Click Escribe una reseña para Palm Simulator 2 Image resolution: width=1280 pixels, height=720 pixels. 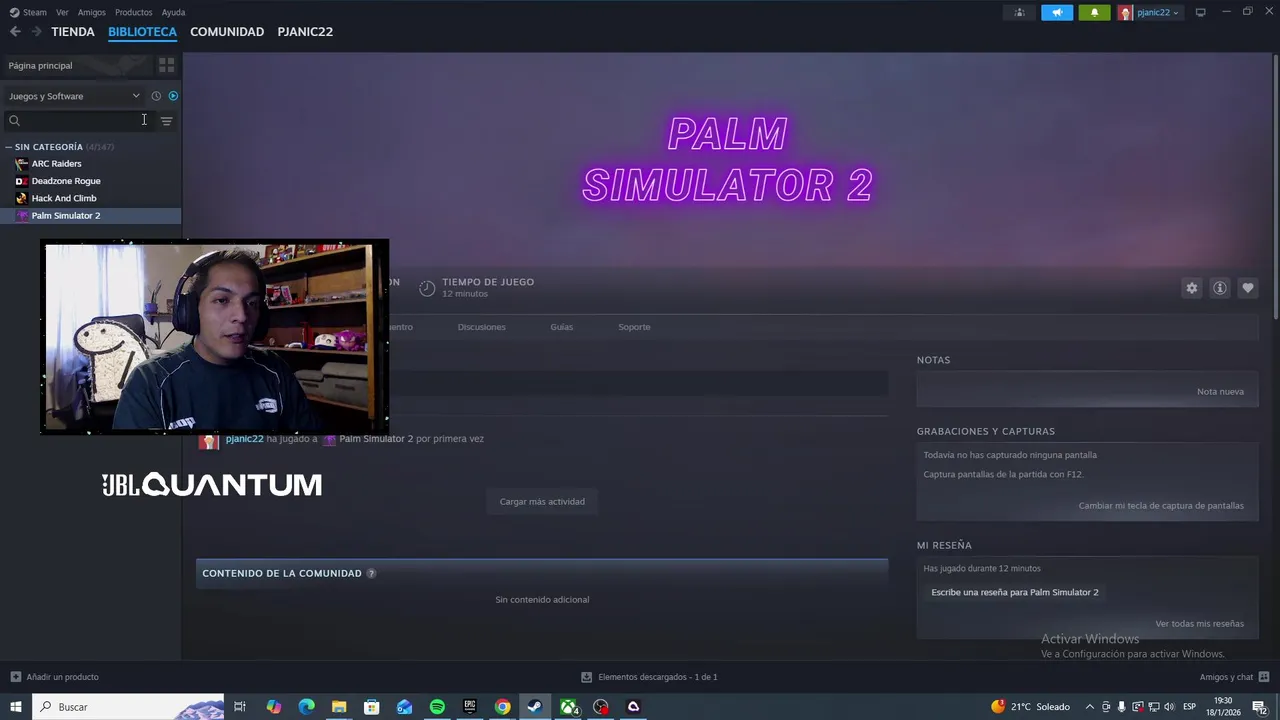[x=1015, y=592]
